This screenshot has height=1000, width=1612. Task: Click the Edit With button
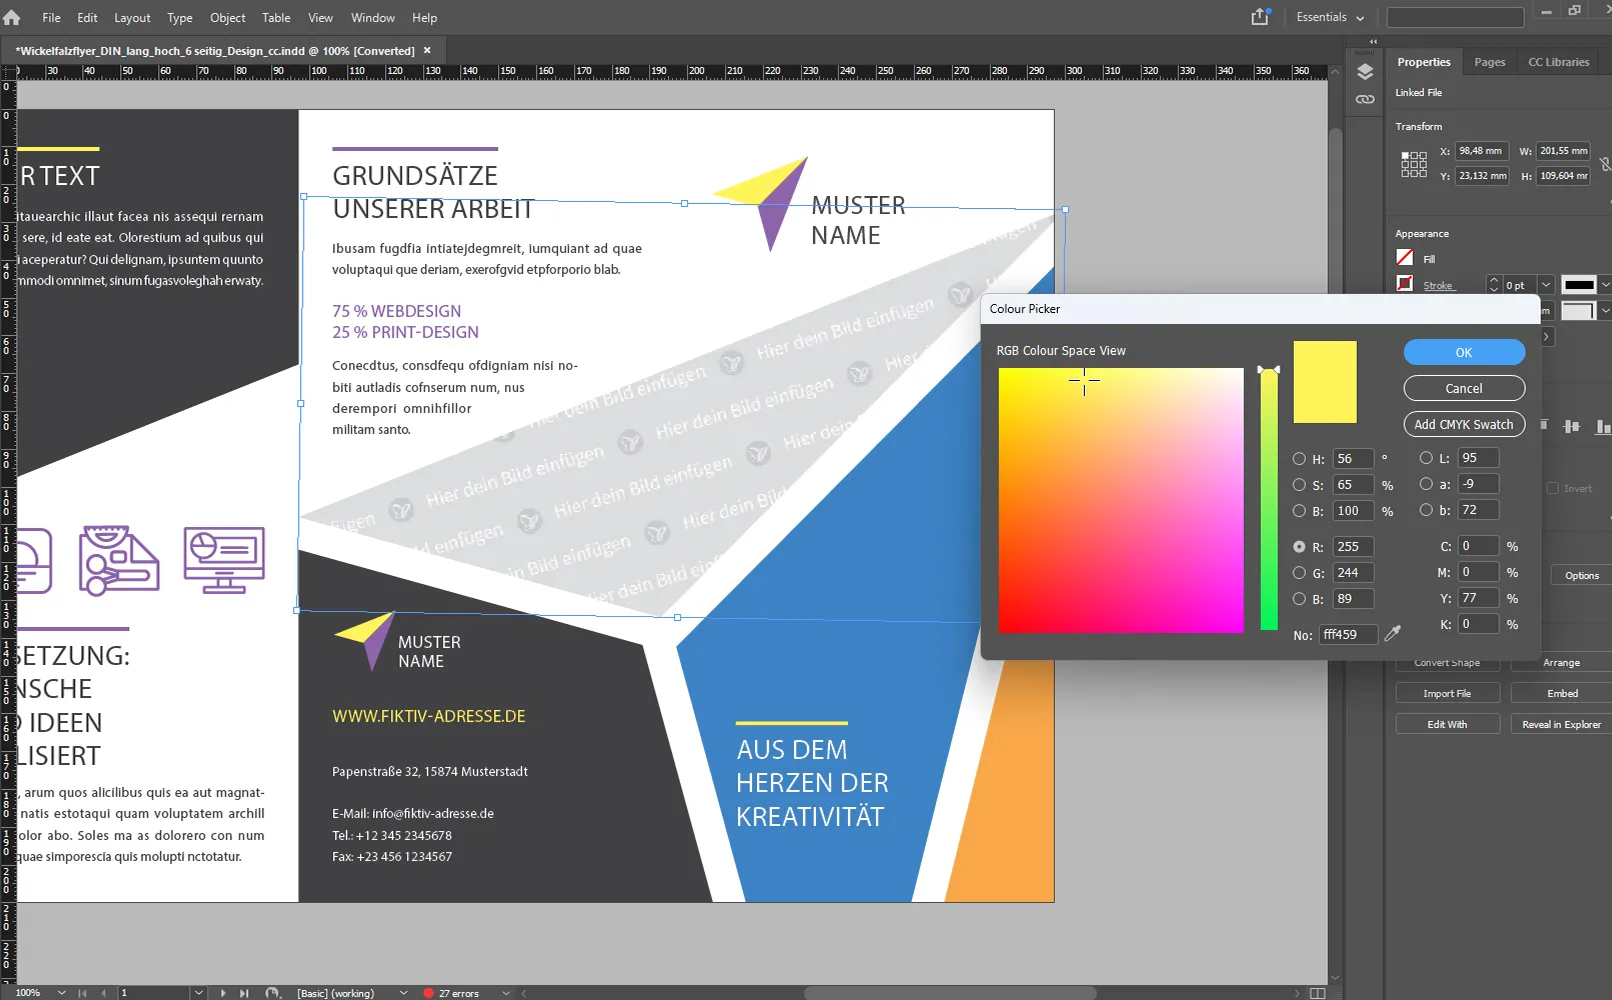click(x=1447, y=724)
